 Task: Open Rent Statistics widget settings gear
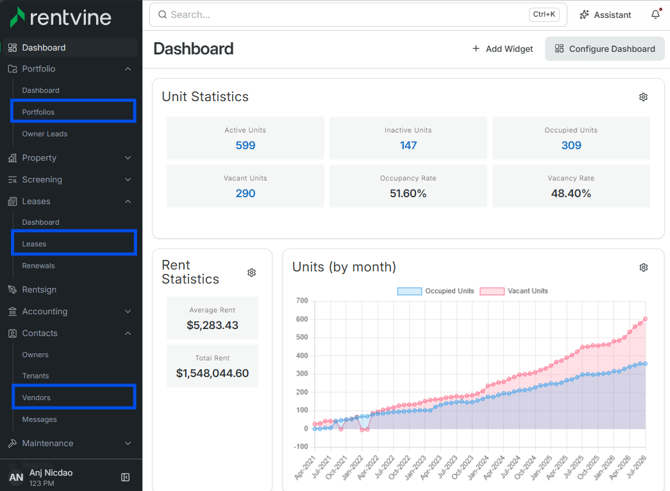[252, 272]
